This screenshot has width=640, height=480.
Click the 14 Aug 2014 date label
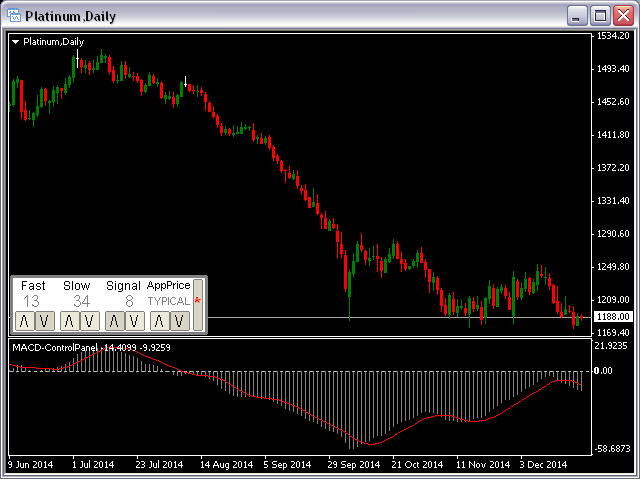coord(227,464)
